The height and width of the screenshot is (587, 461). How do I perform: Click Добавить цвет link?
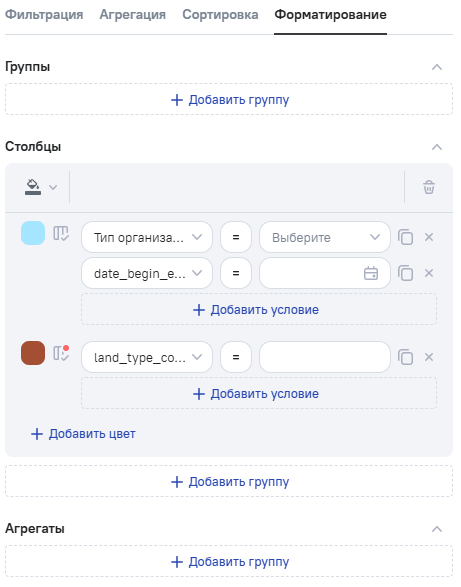coord(83,434)
